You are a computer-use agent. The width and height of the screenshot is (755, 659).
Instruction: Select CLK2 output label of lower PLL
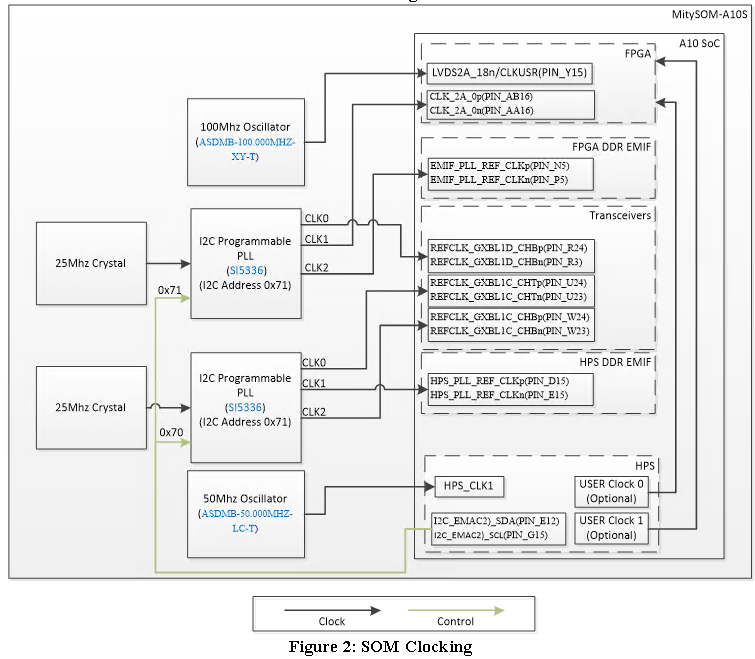(314, 413)
